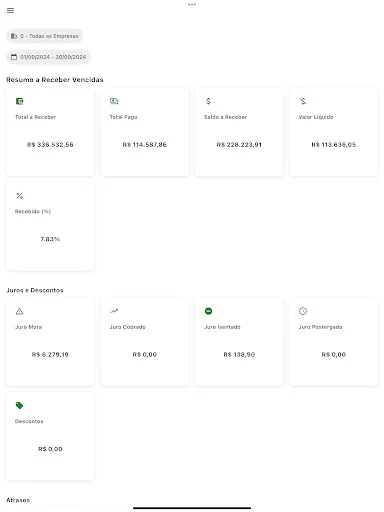Click the Atrasos section heading
This screenshot has height=512, width=384.
[18, 500]
